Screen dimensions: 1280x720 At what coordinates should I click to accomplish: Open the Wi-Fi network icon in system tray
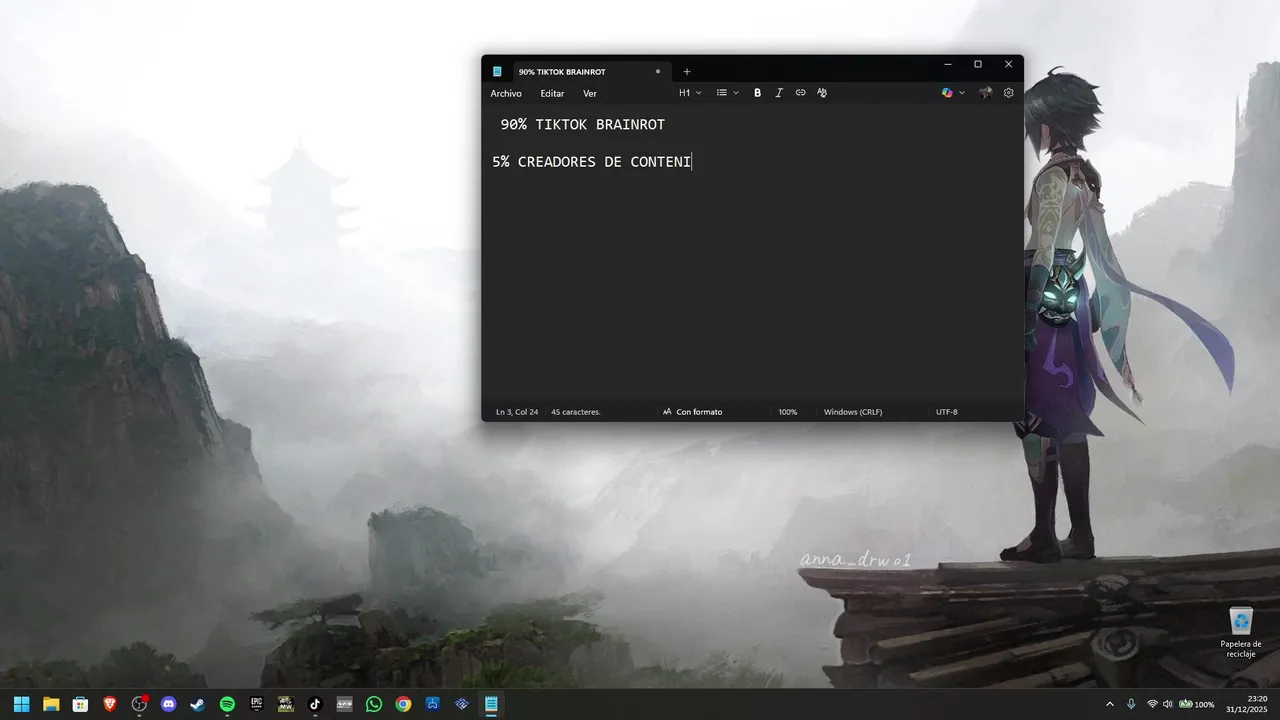[x=1153, y=704]
